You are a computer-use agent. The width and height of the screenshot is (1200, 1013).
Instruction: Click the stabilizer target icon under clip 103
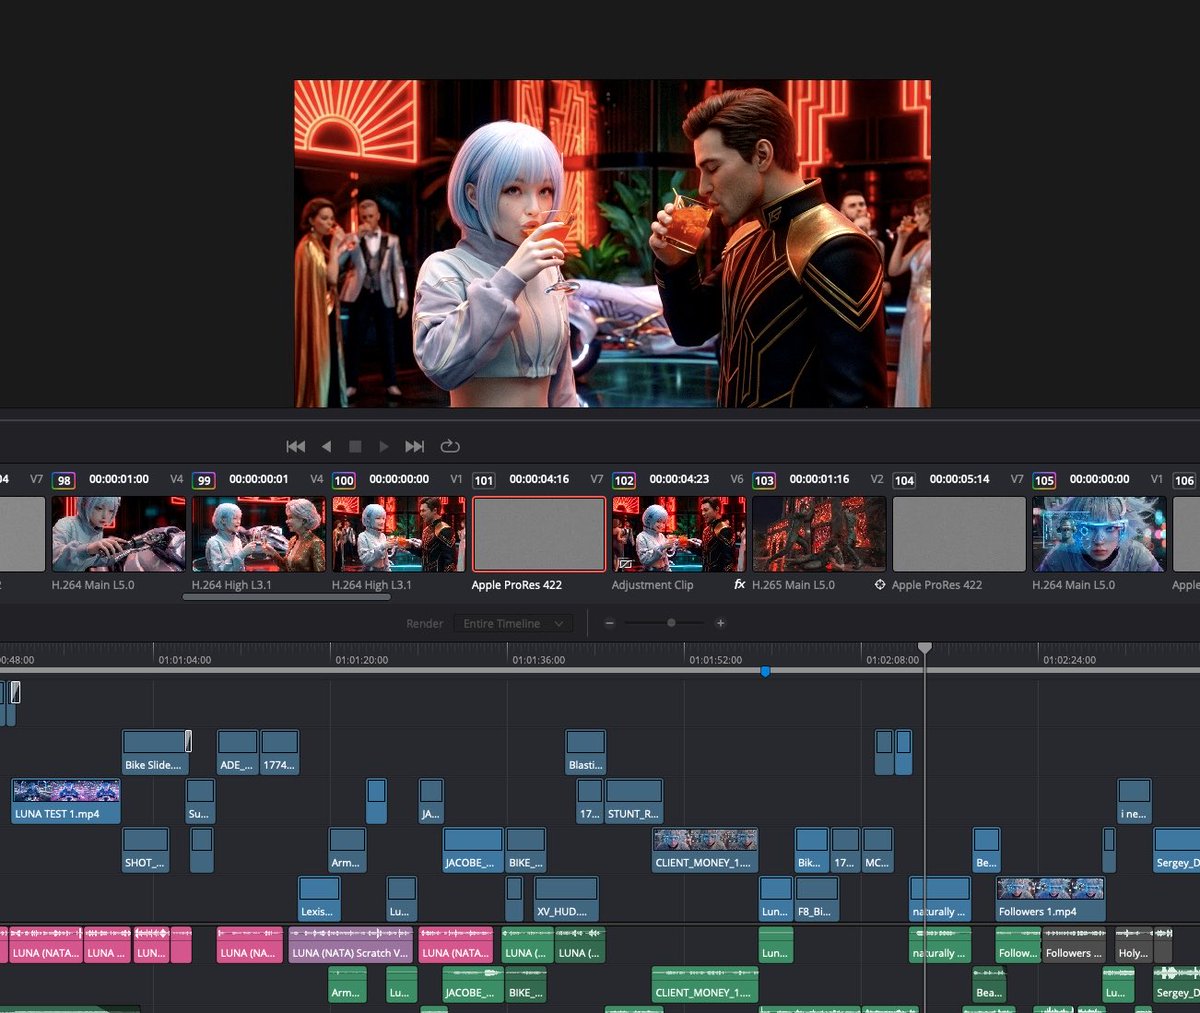point(880,584)
